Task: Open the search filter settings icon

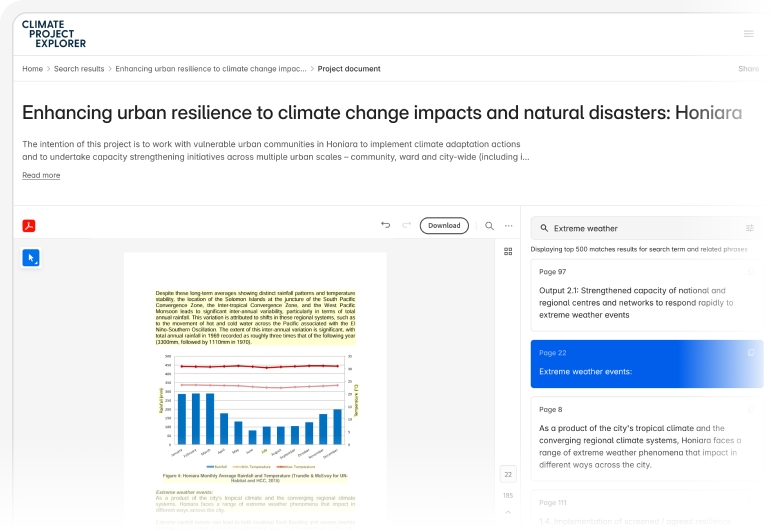Action: tap(750, 228)
